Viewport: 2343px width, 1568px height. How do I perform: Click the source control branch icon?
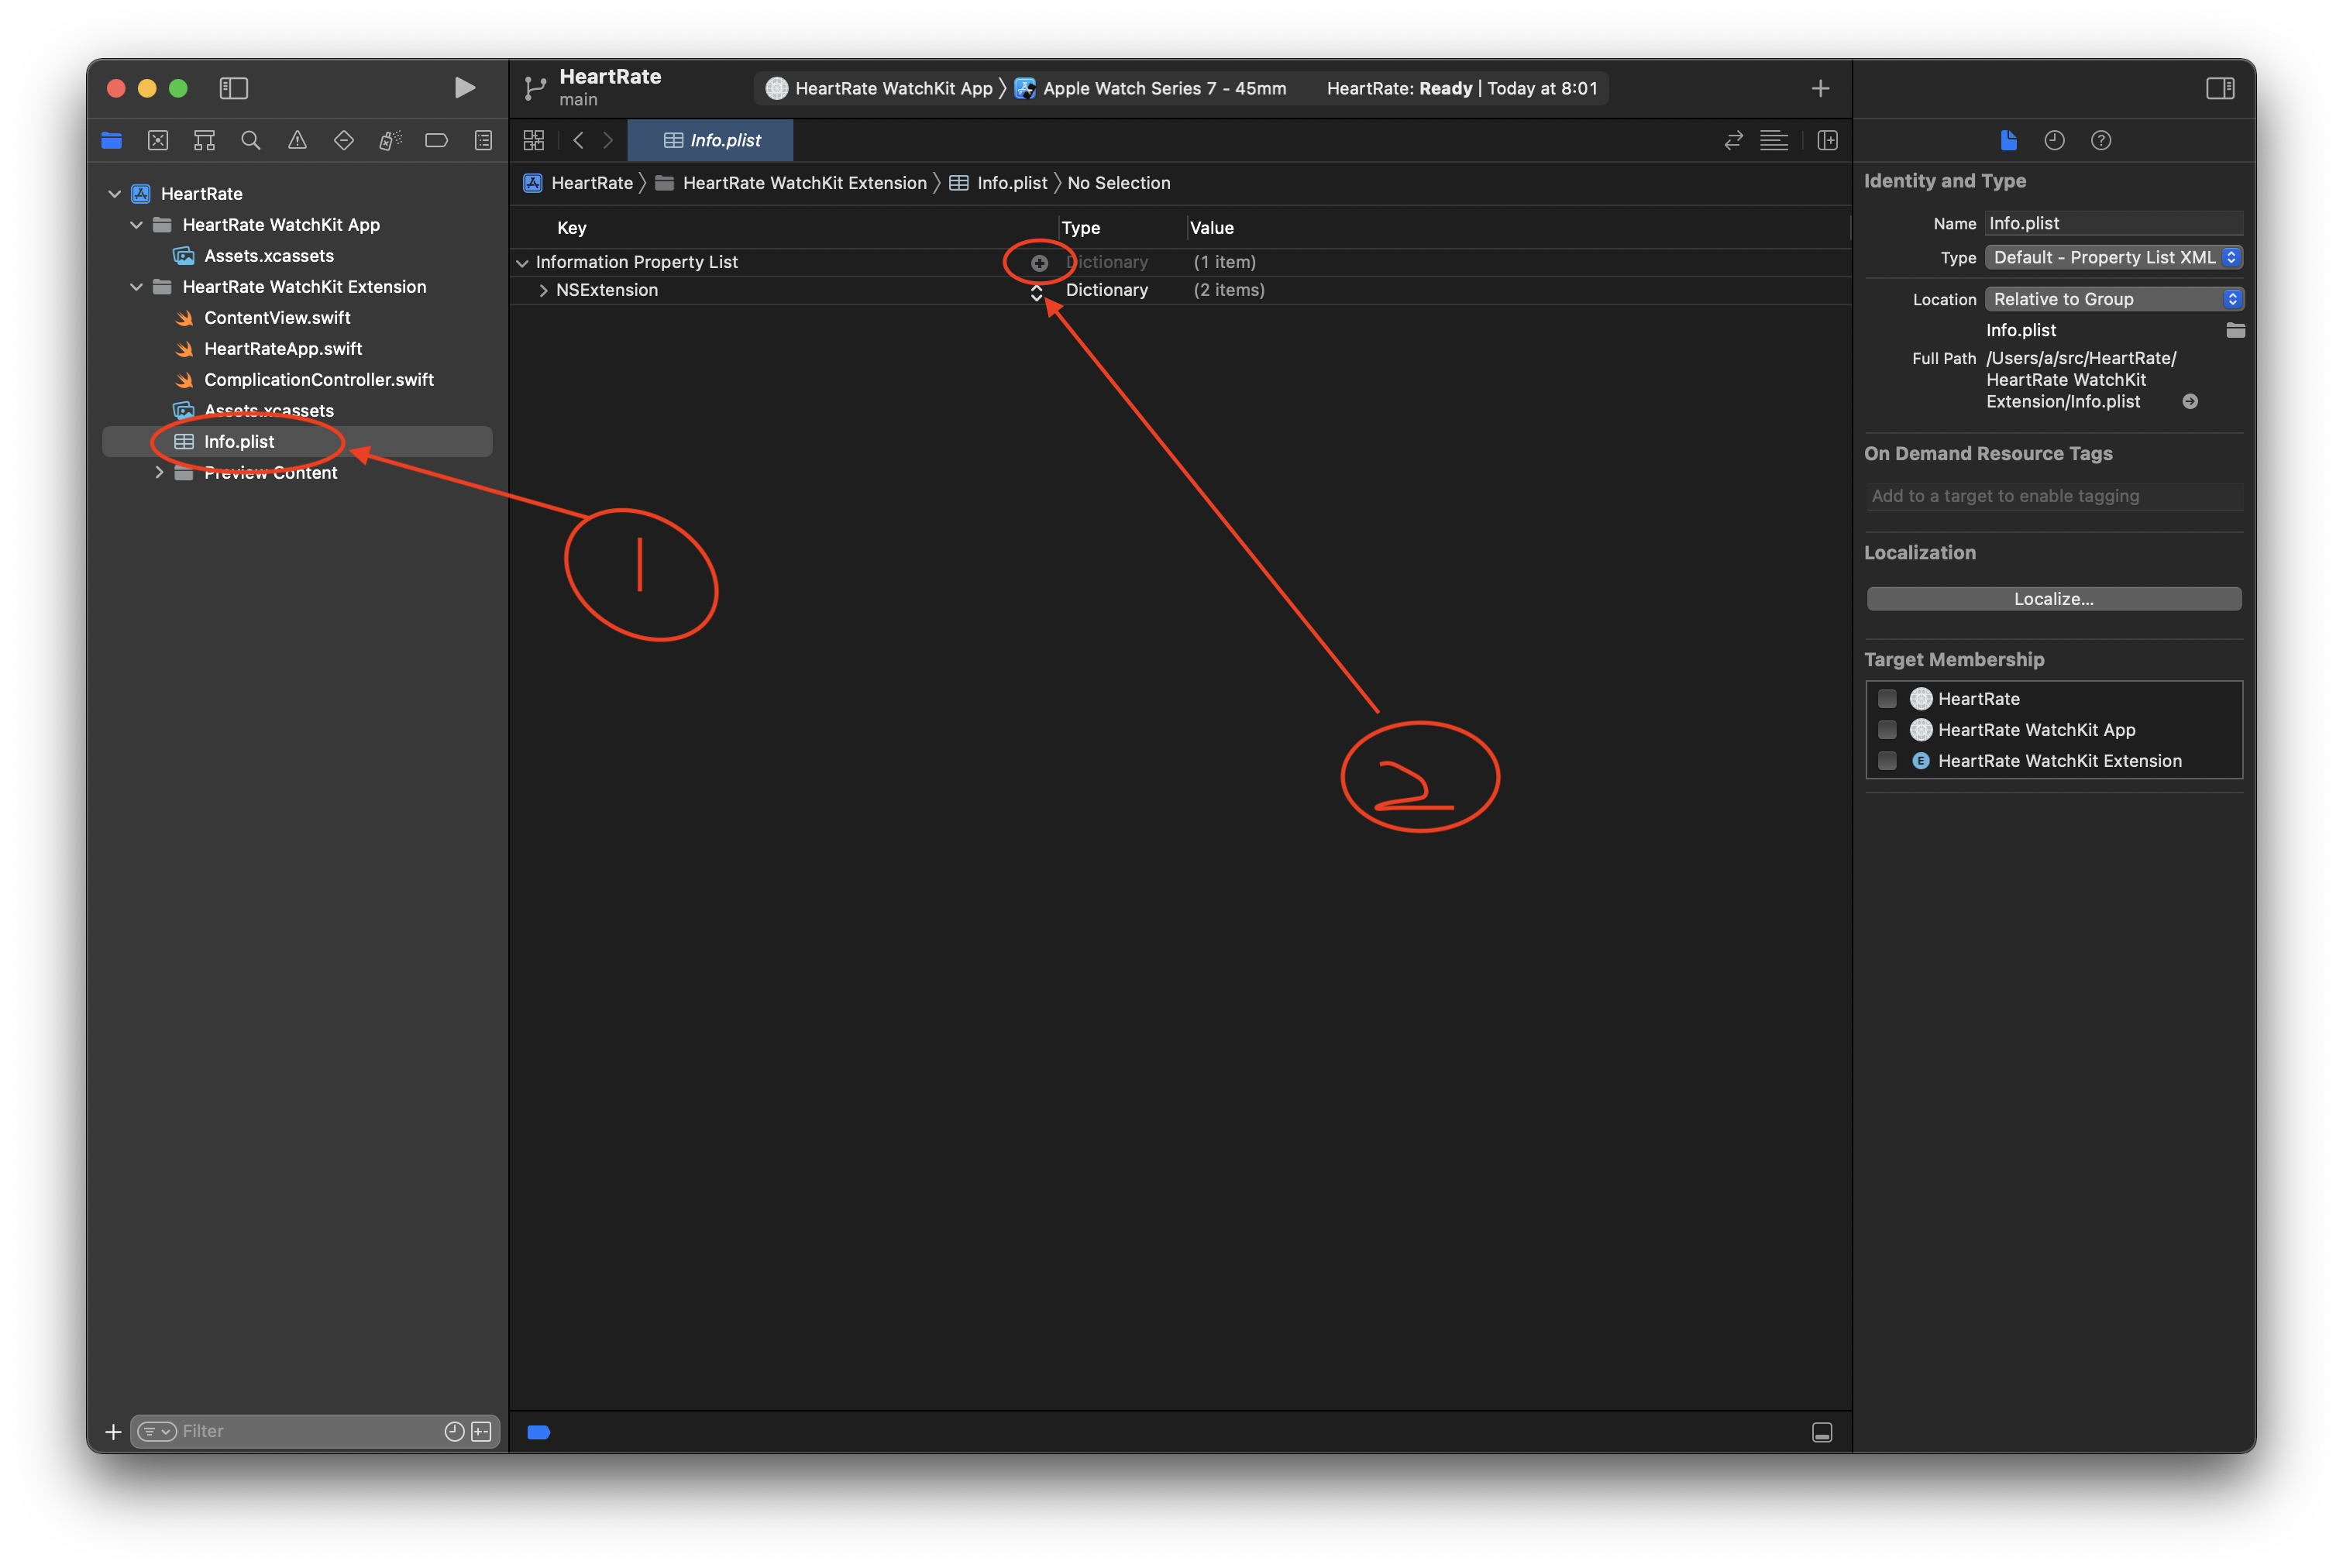(535, 89)
